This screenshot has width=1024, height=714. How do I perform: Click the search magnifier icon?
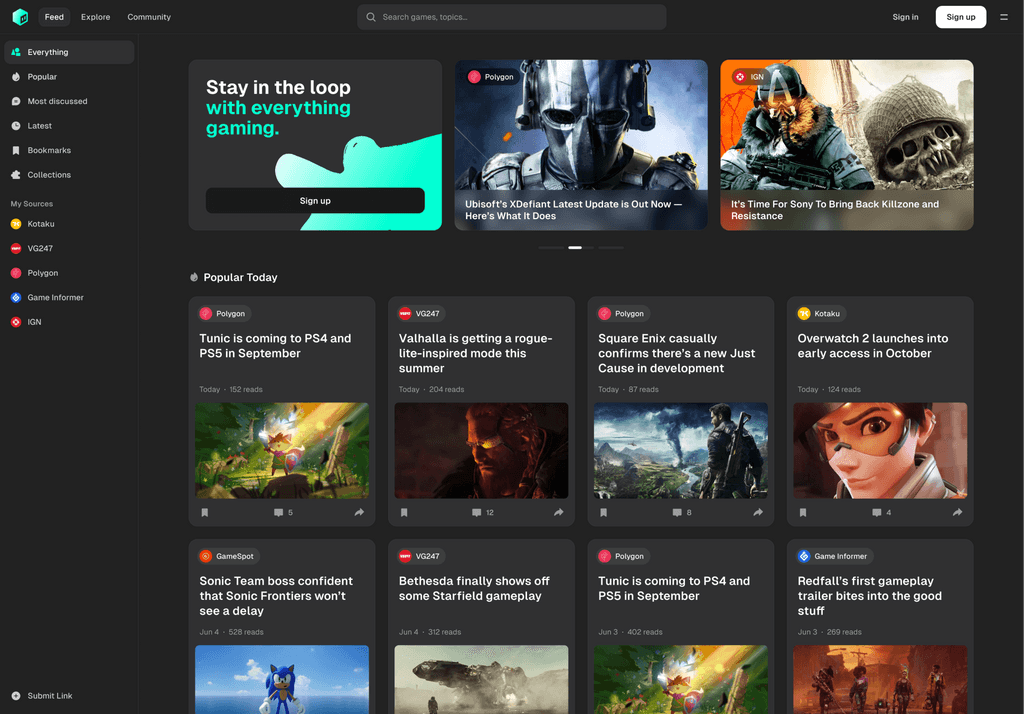371,17
